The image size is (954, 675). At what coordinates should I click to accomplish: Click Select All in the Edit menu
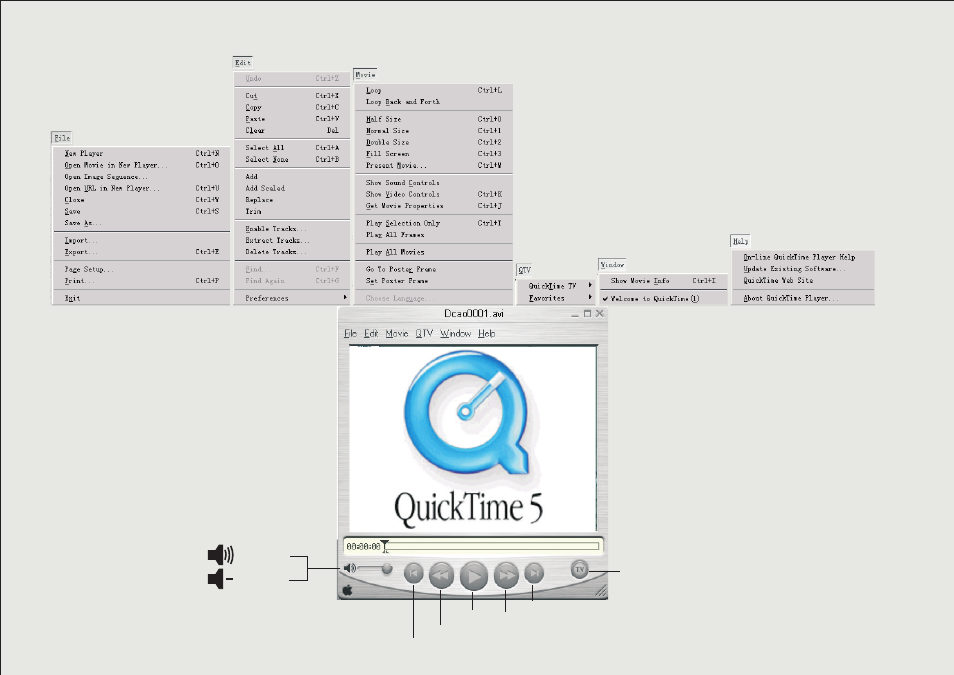(292, 148)
